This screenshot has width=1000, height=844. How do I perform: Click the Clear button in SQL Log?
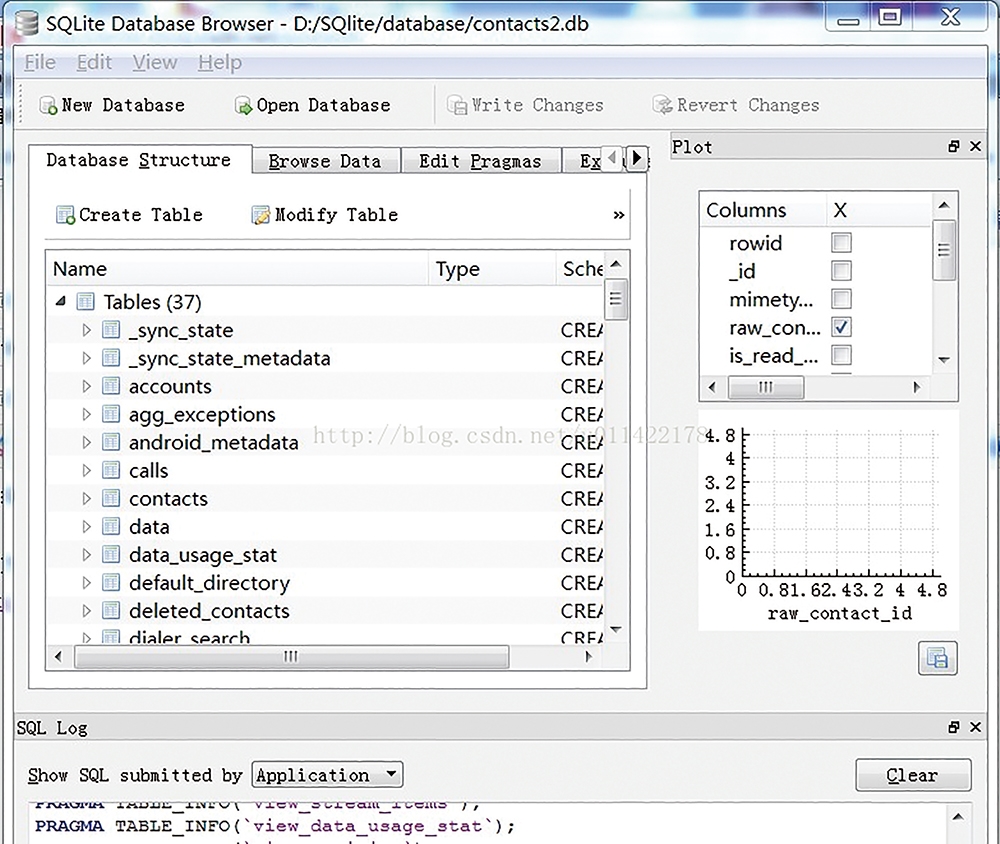point(913,775)
